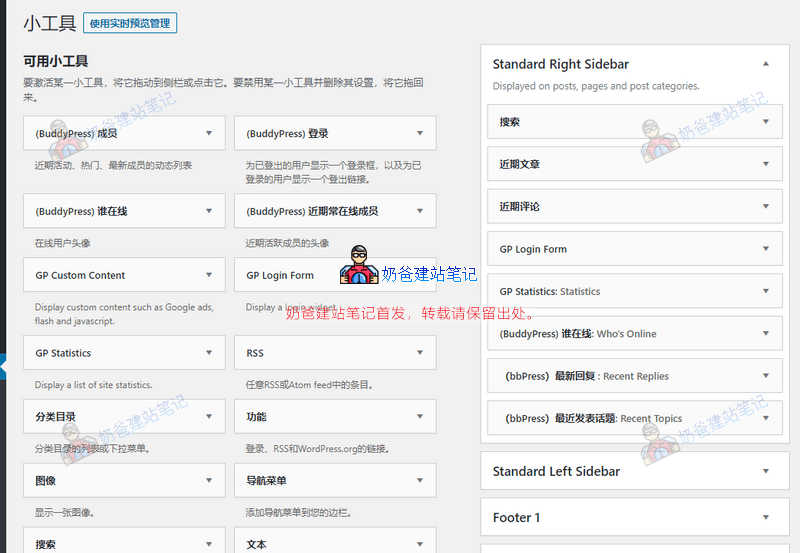Expand the Standard Left Sidebar panel

click(766, 472)
